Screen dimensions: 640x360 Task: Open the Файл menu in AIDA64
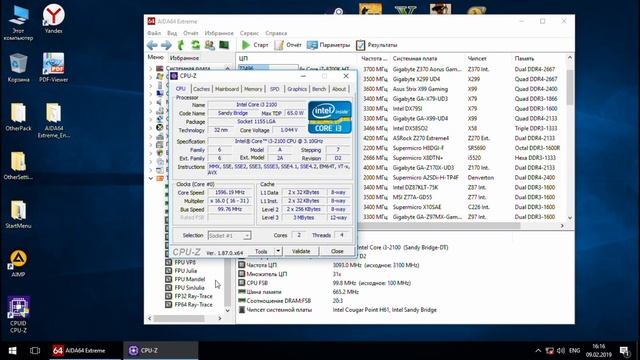point(154,33)
